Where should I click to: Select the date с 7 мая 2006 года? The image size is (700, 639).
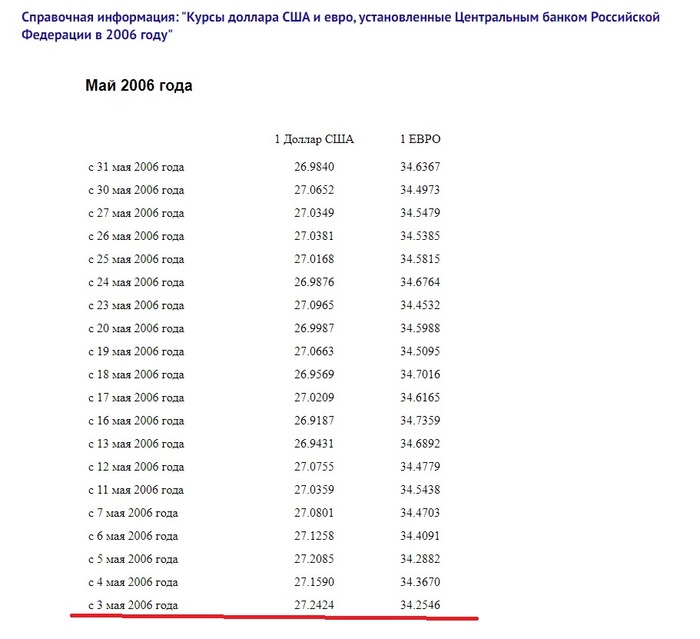coord(133,513)
